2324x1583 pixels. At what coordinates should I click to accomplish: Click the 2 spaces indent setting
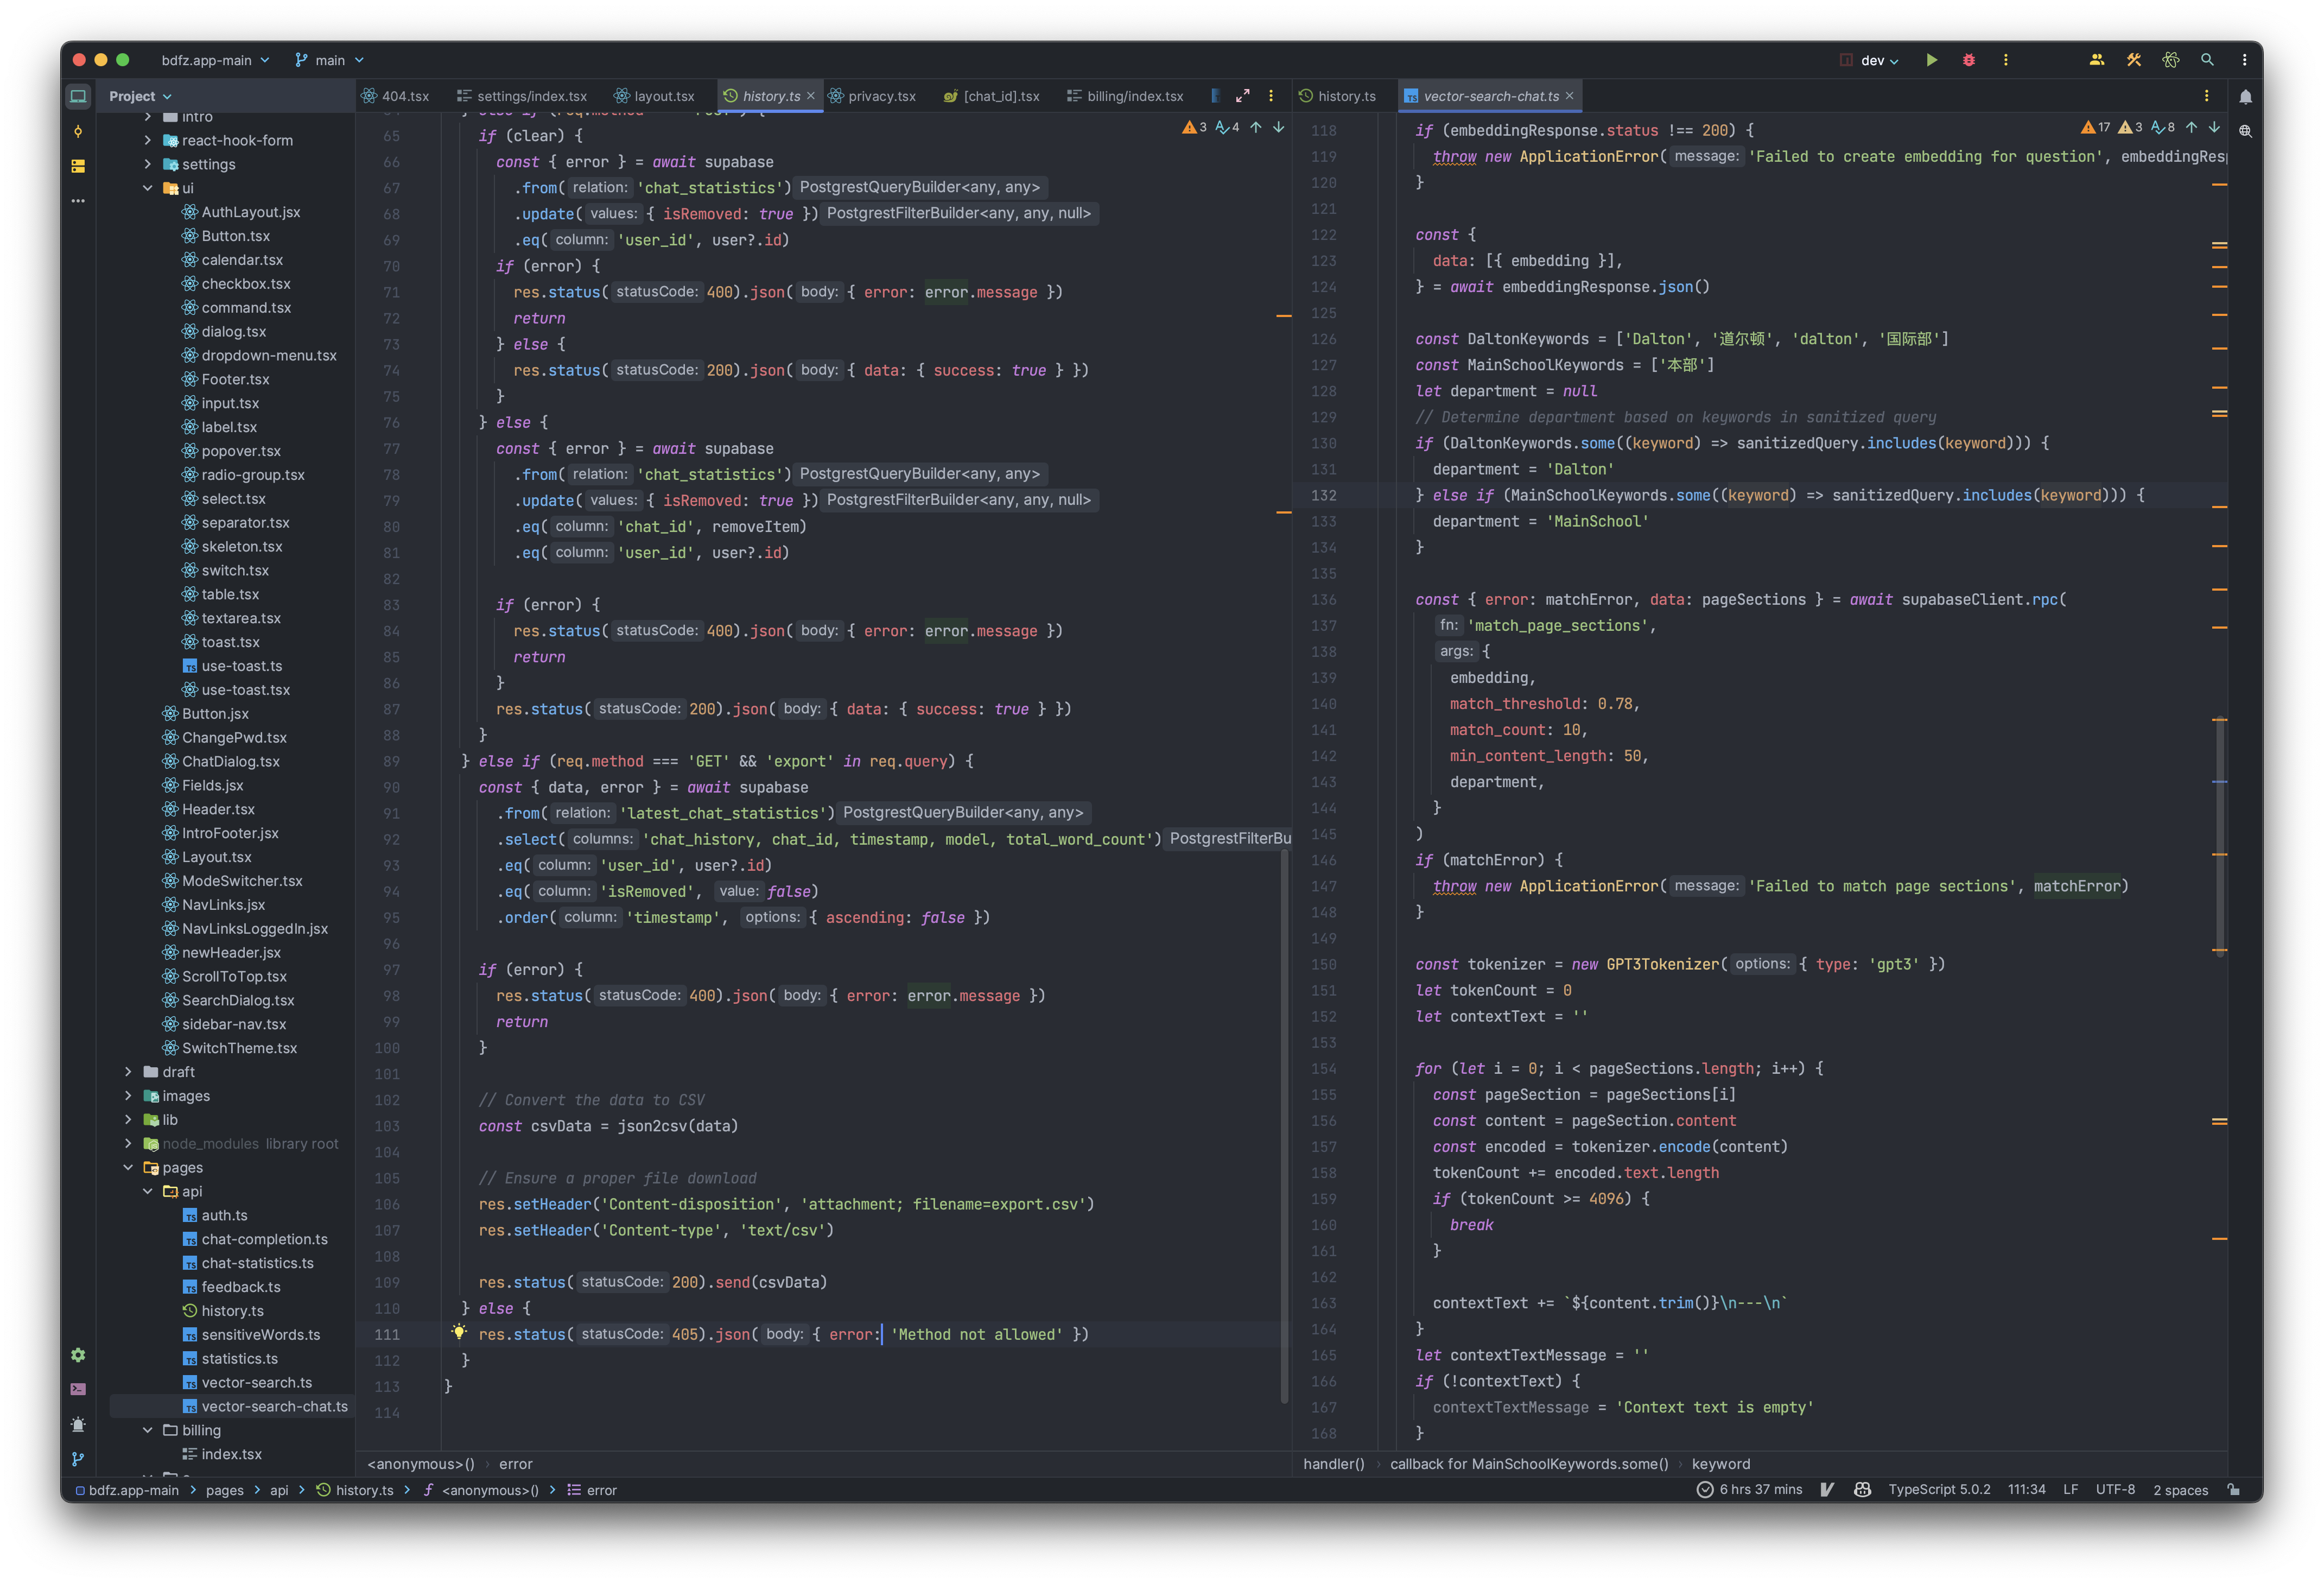coord(2180,1490)
